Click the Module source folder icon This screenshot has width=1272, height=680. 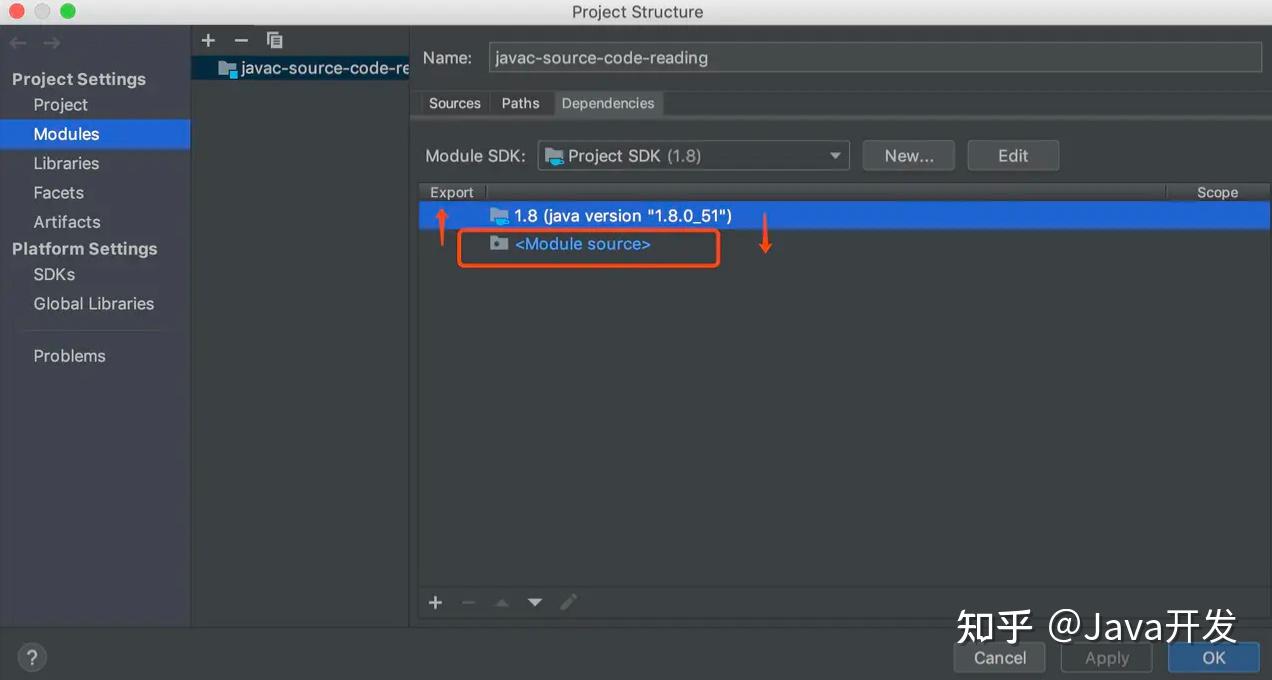click(499, 244)
